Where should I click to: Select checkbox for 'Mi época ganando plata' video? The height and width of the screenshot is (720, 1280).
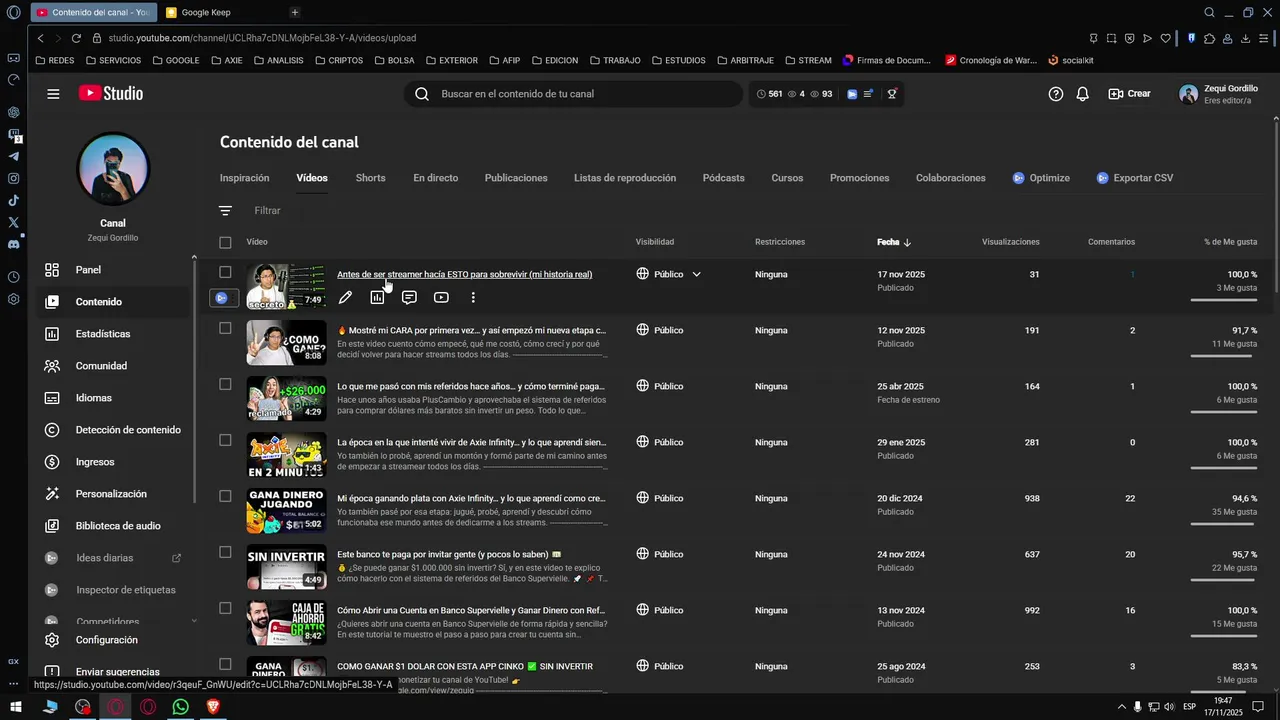coord(225,496)
